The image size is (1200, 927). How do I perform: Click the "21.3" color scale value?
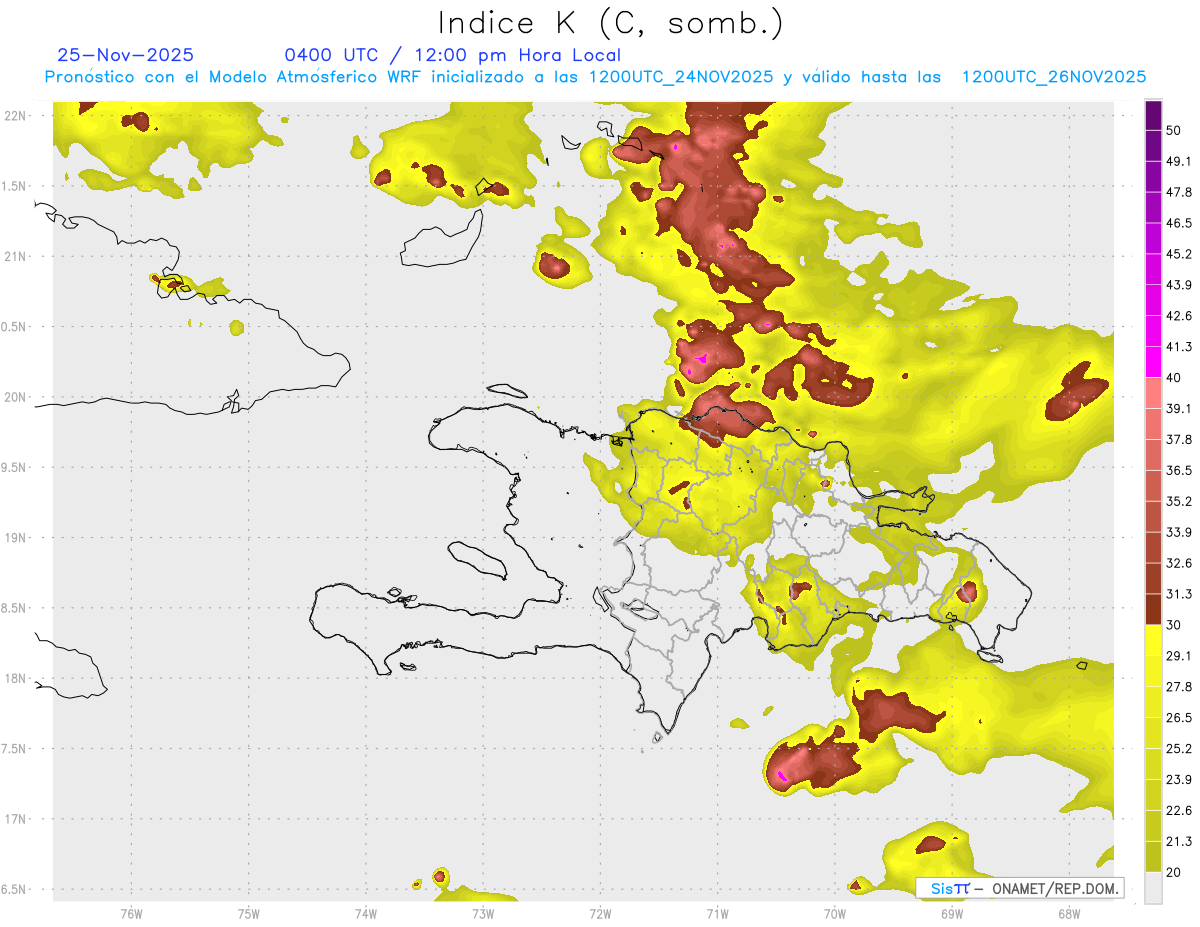(1179, 842)
